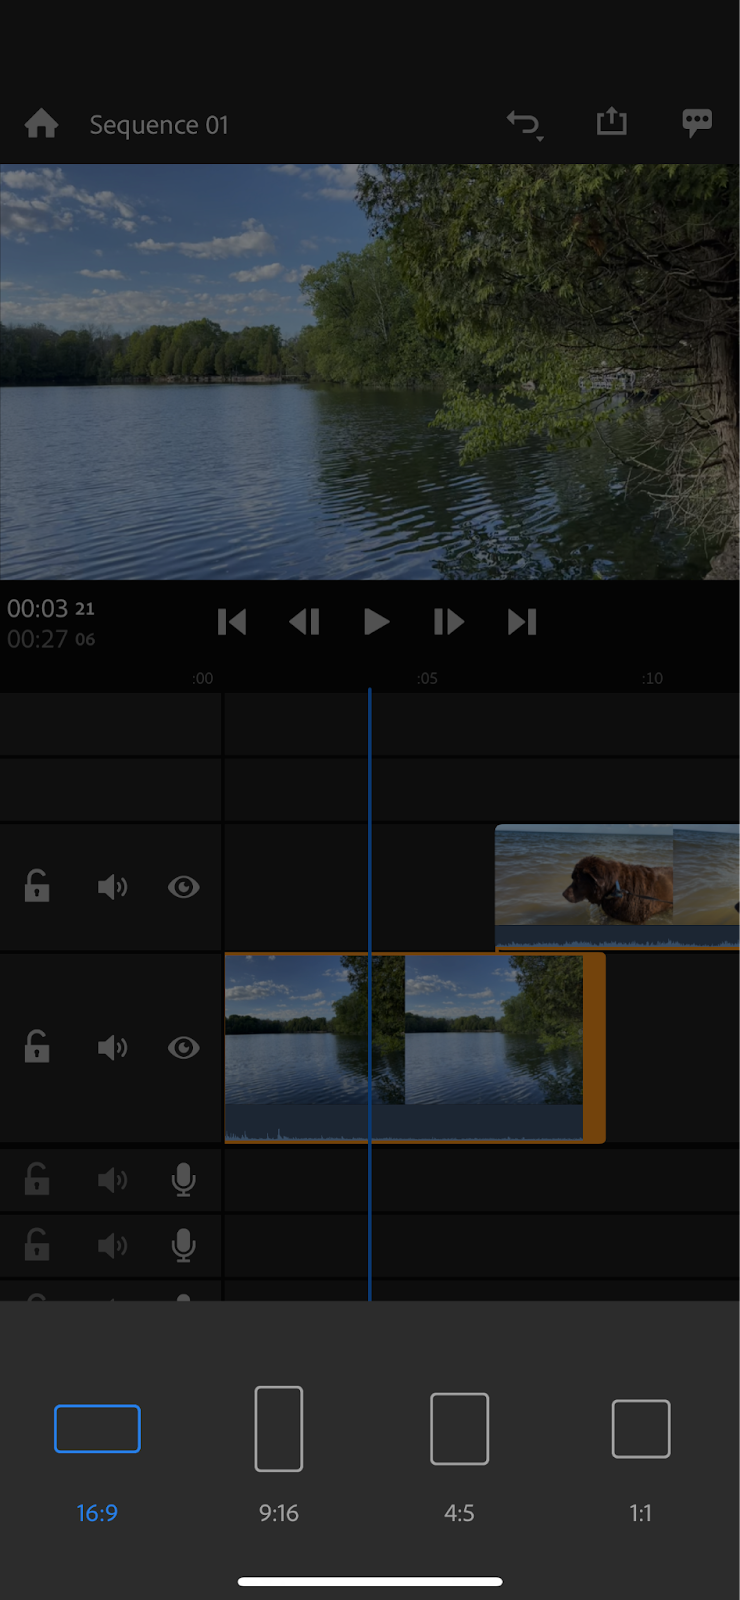Tap the share/export icon

pos(611,122)
